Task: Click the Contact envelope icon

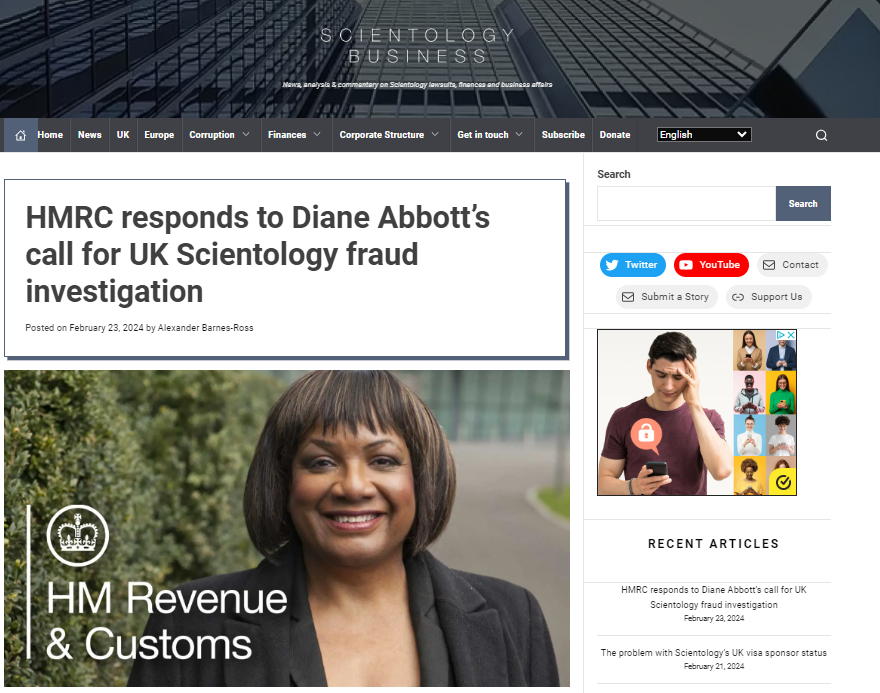Action: point(769,265)
